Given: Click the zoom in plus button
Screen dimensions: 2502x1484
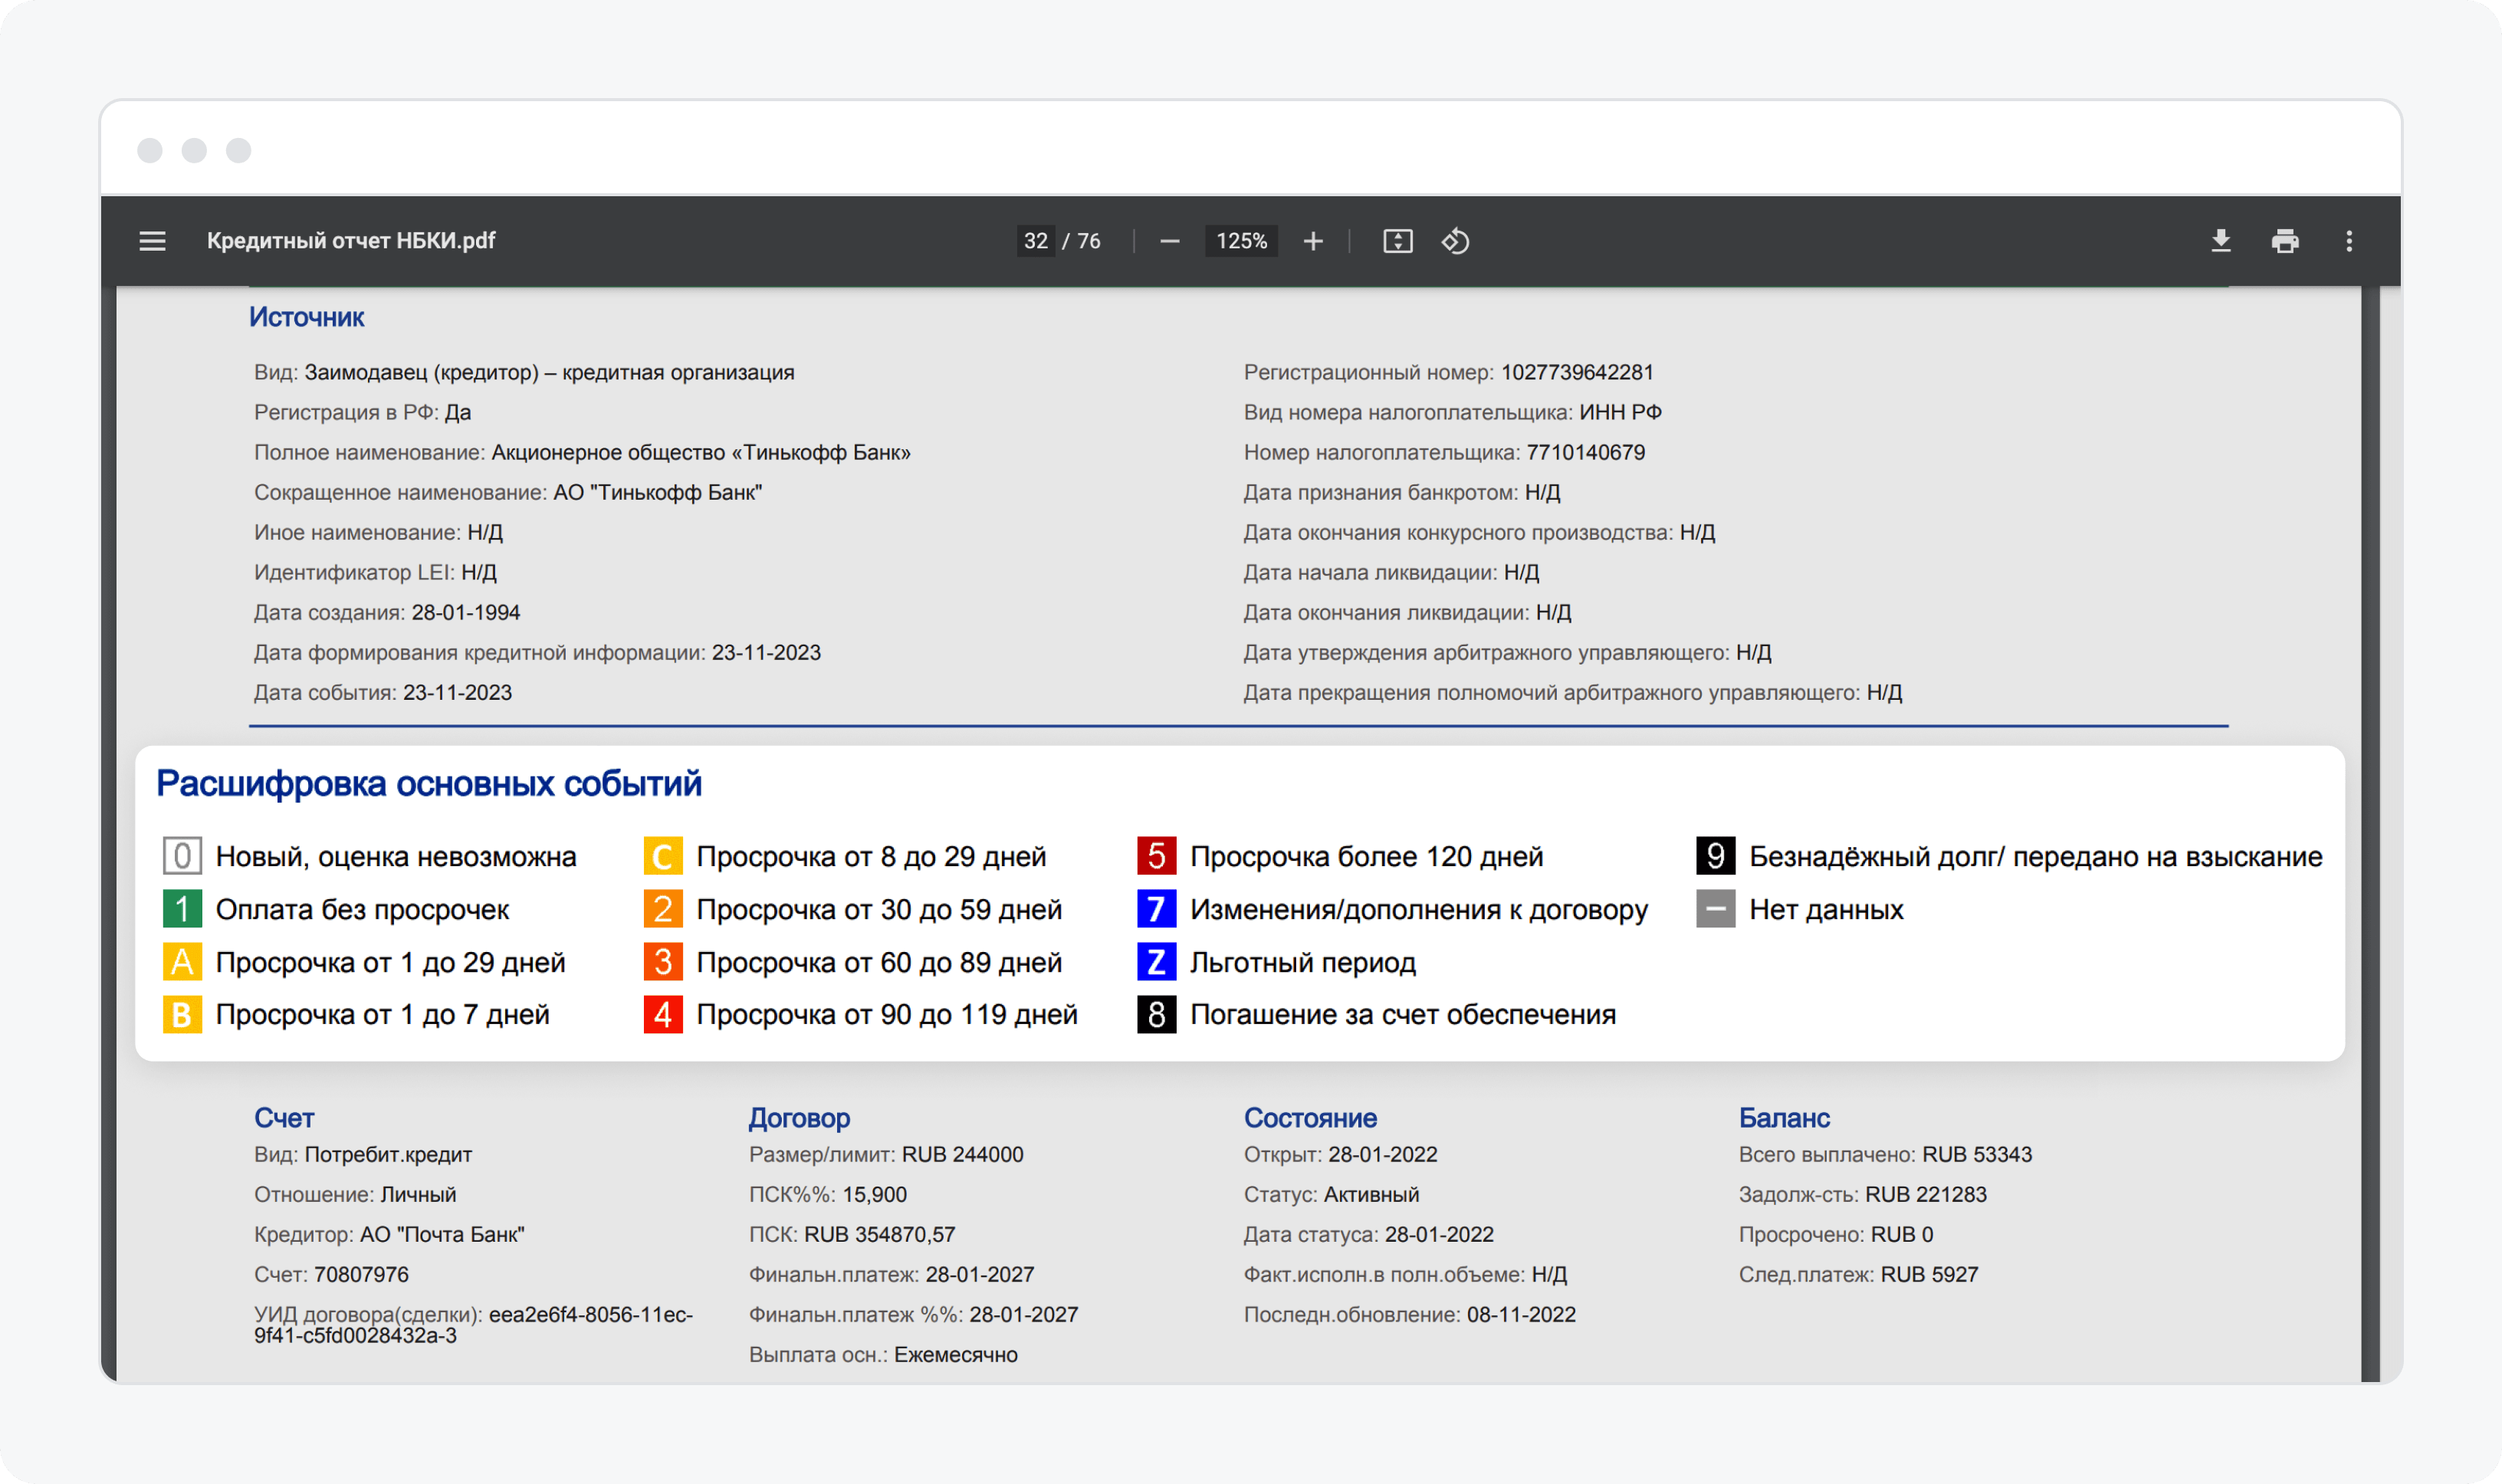Looking at the screenshot, I should pos(1313,241).
